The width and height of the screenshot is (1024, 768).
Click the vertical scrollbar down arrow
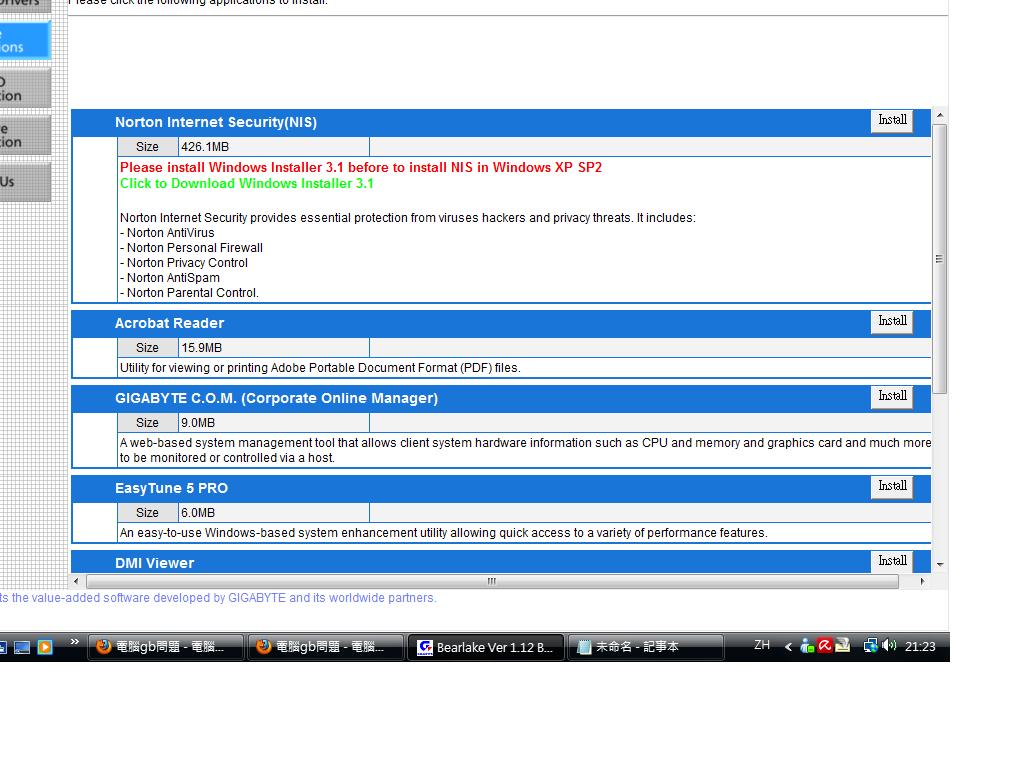click(940, 564)
